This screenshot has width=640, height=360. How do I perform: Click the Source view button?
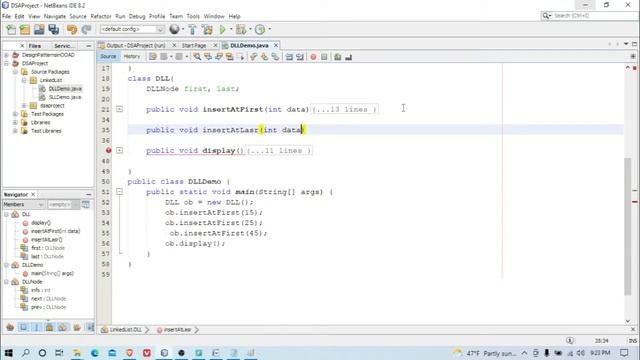coord(108,57)
